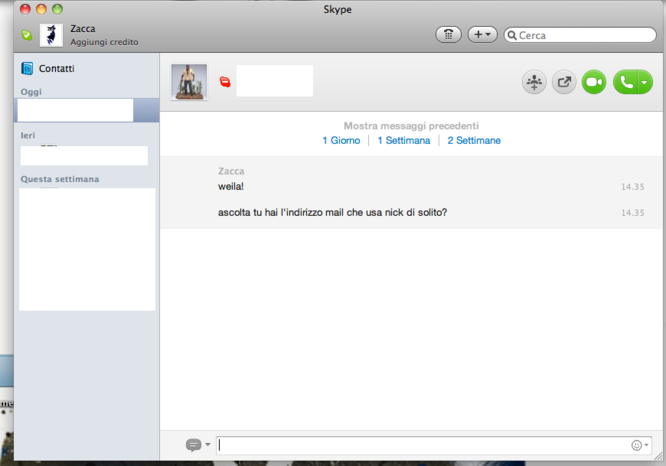
Task: Click the Ieri section header
Action: point(28,136)
